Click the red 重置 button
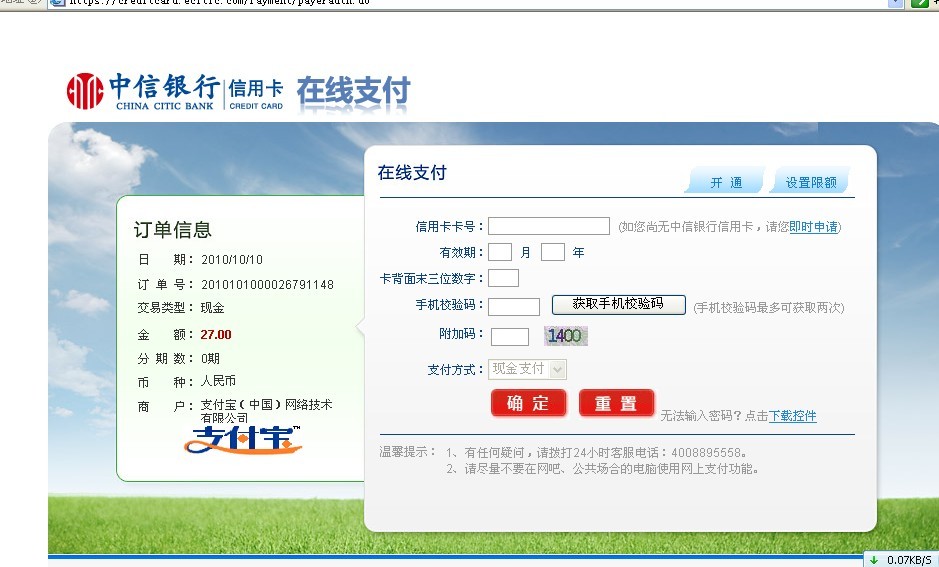This screenshot has height=567, width=939. tap(616, 403)
